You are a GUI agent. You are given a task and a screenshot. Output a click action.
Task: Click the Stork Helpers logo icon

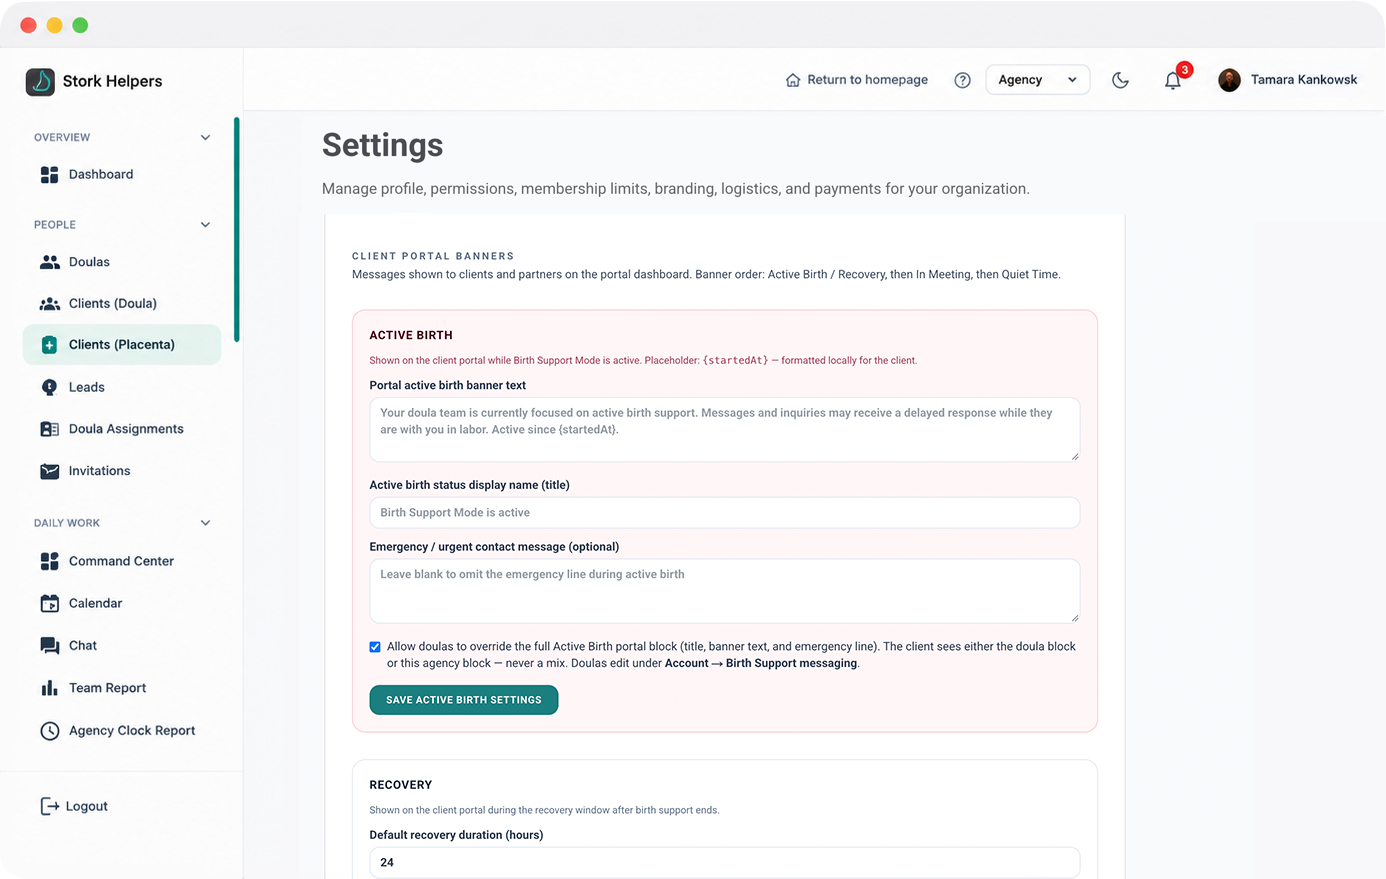pyautogui.click(x=40, y=81)
